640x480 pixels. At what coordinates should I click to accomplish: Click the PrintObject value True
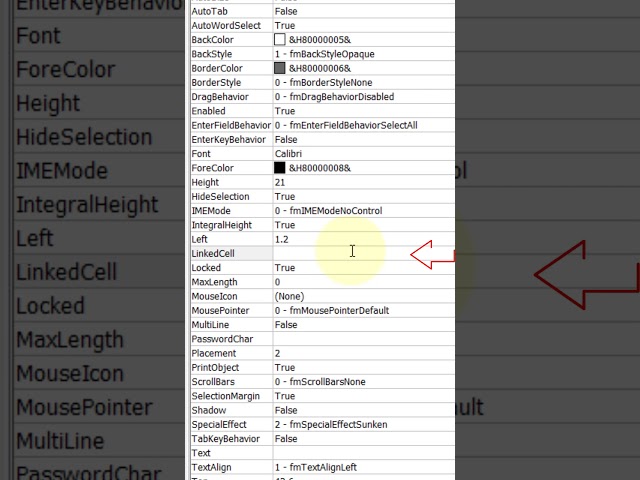point(285,367)
